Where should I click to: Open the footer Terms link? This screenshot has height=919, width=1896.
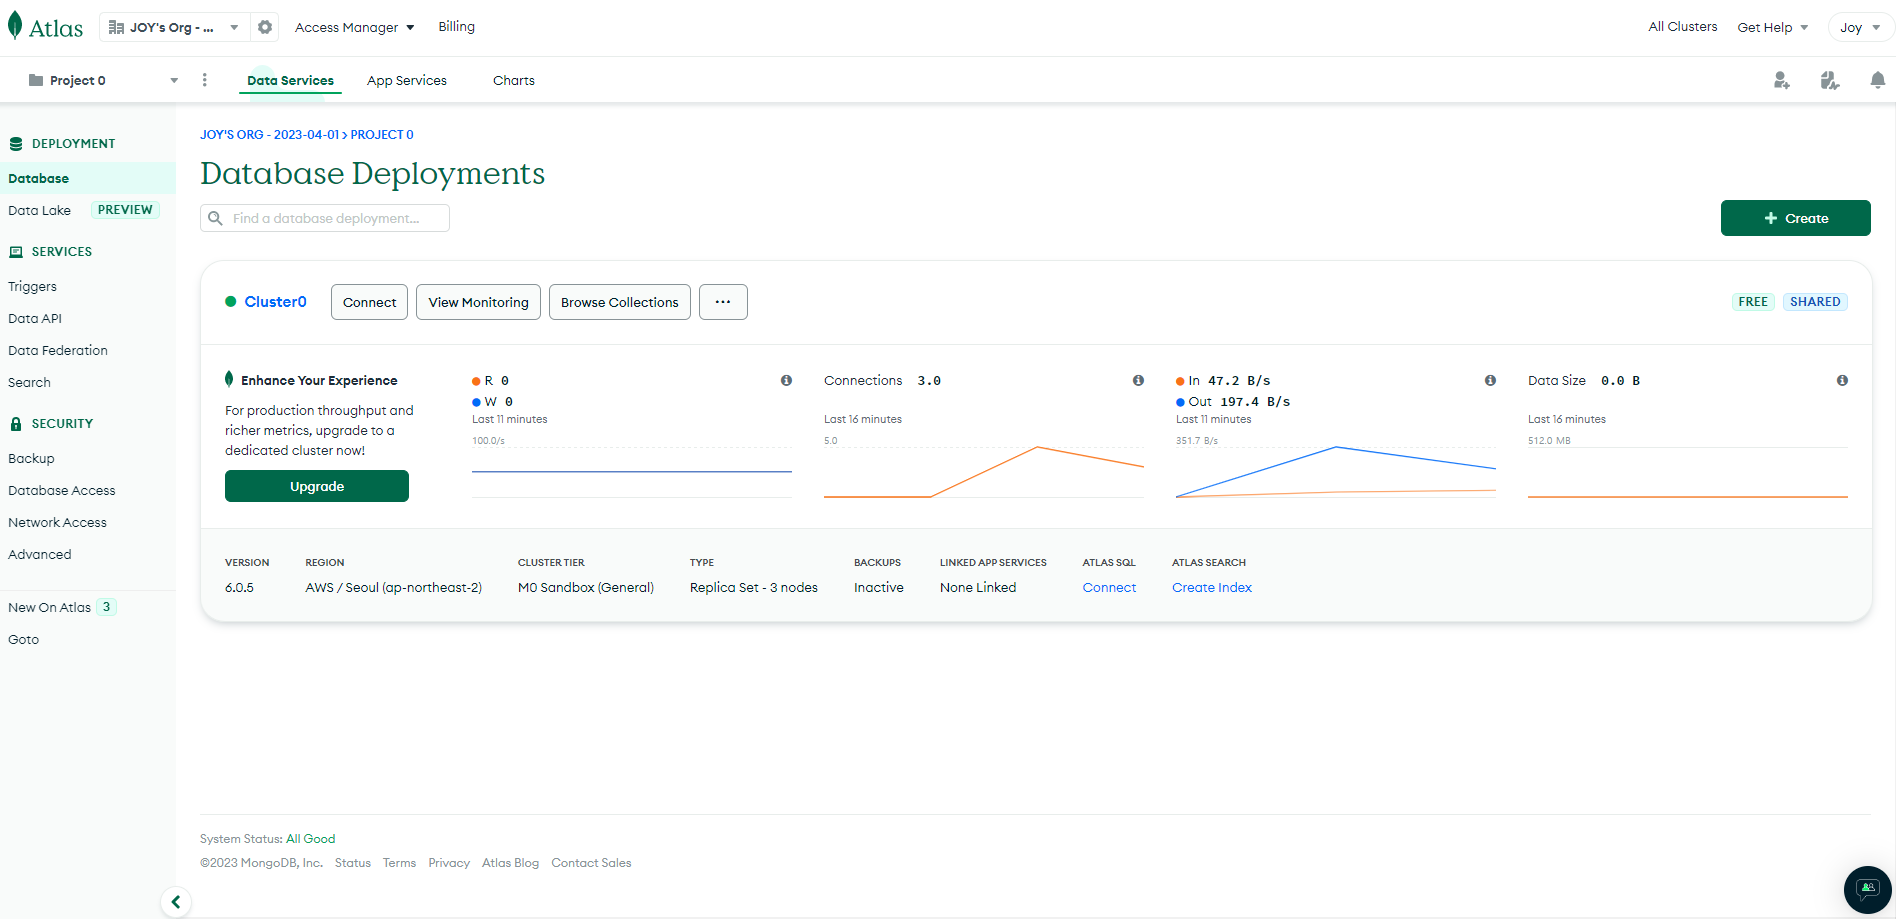(x=399, y=863)
